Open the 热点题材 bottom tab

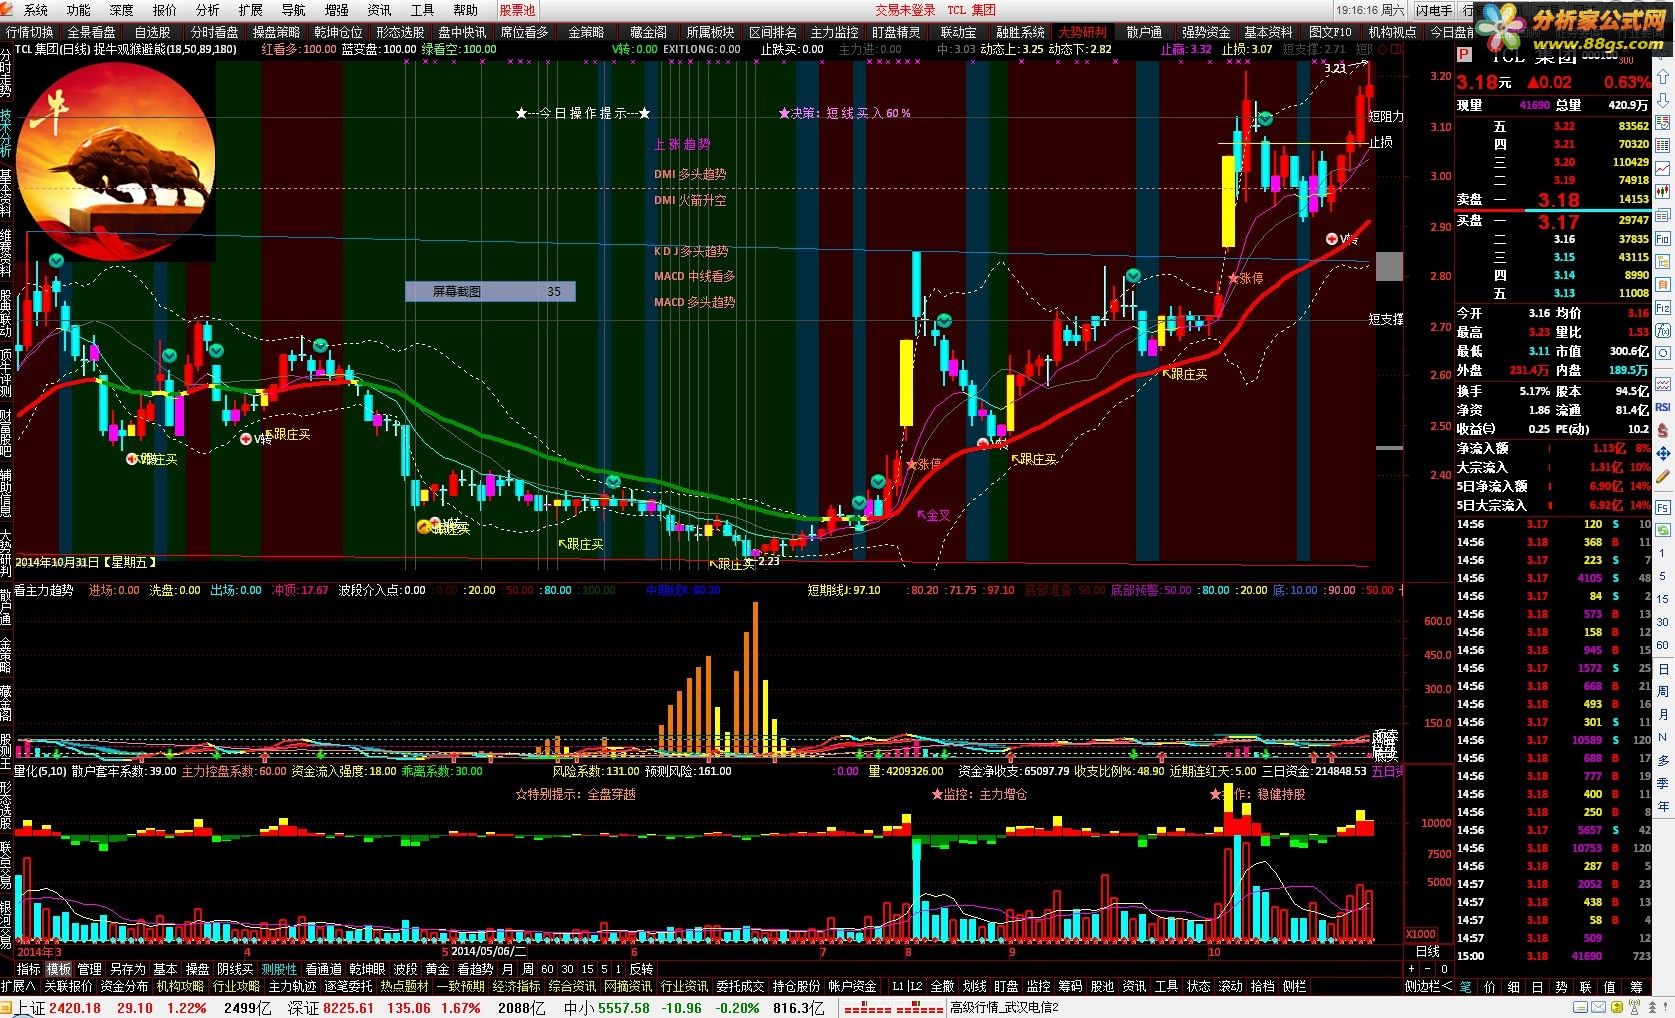click(404, 986)
